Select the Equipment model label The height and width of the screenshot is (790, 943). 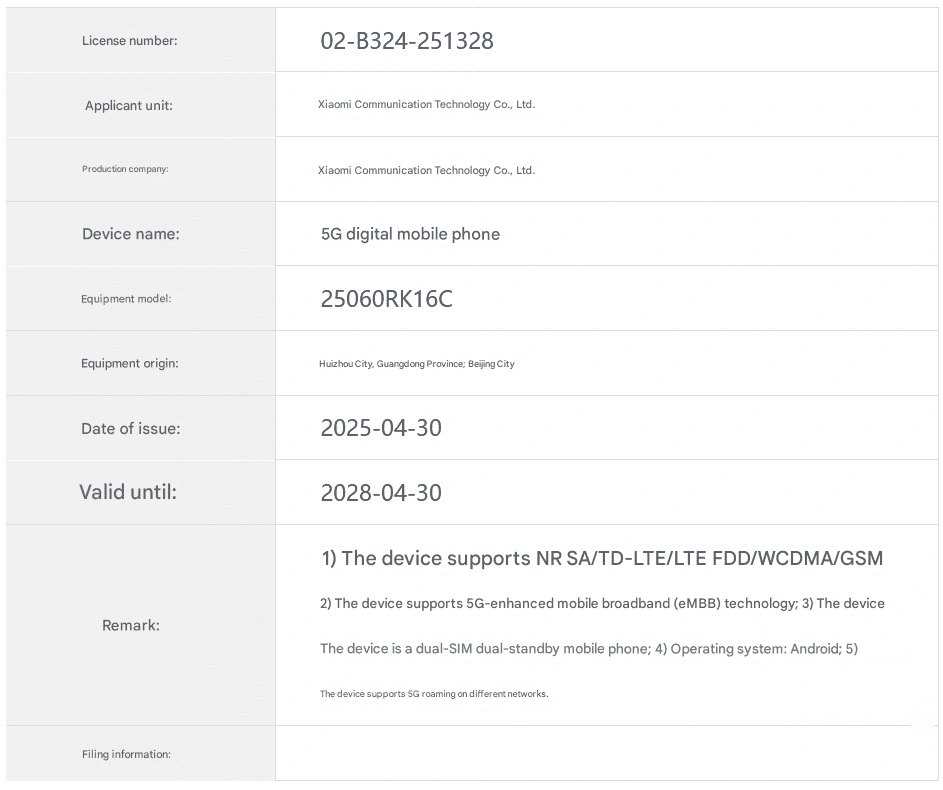pos(126,299)
